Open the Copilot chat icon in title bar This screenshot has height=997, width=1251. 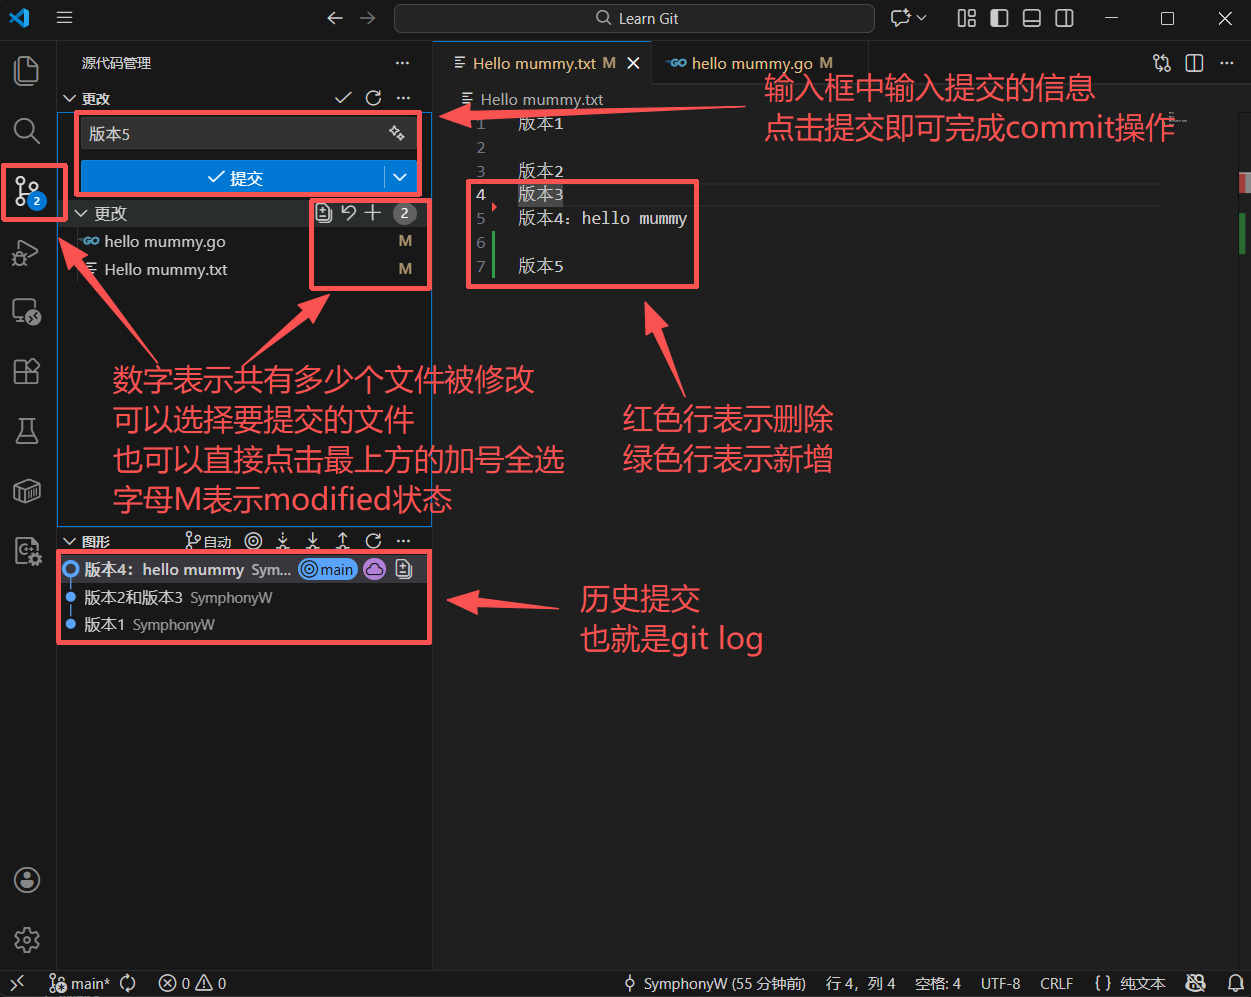tap(901, 18)
